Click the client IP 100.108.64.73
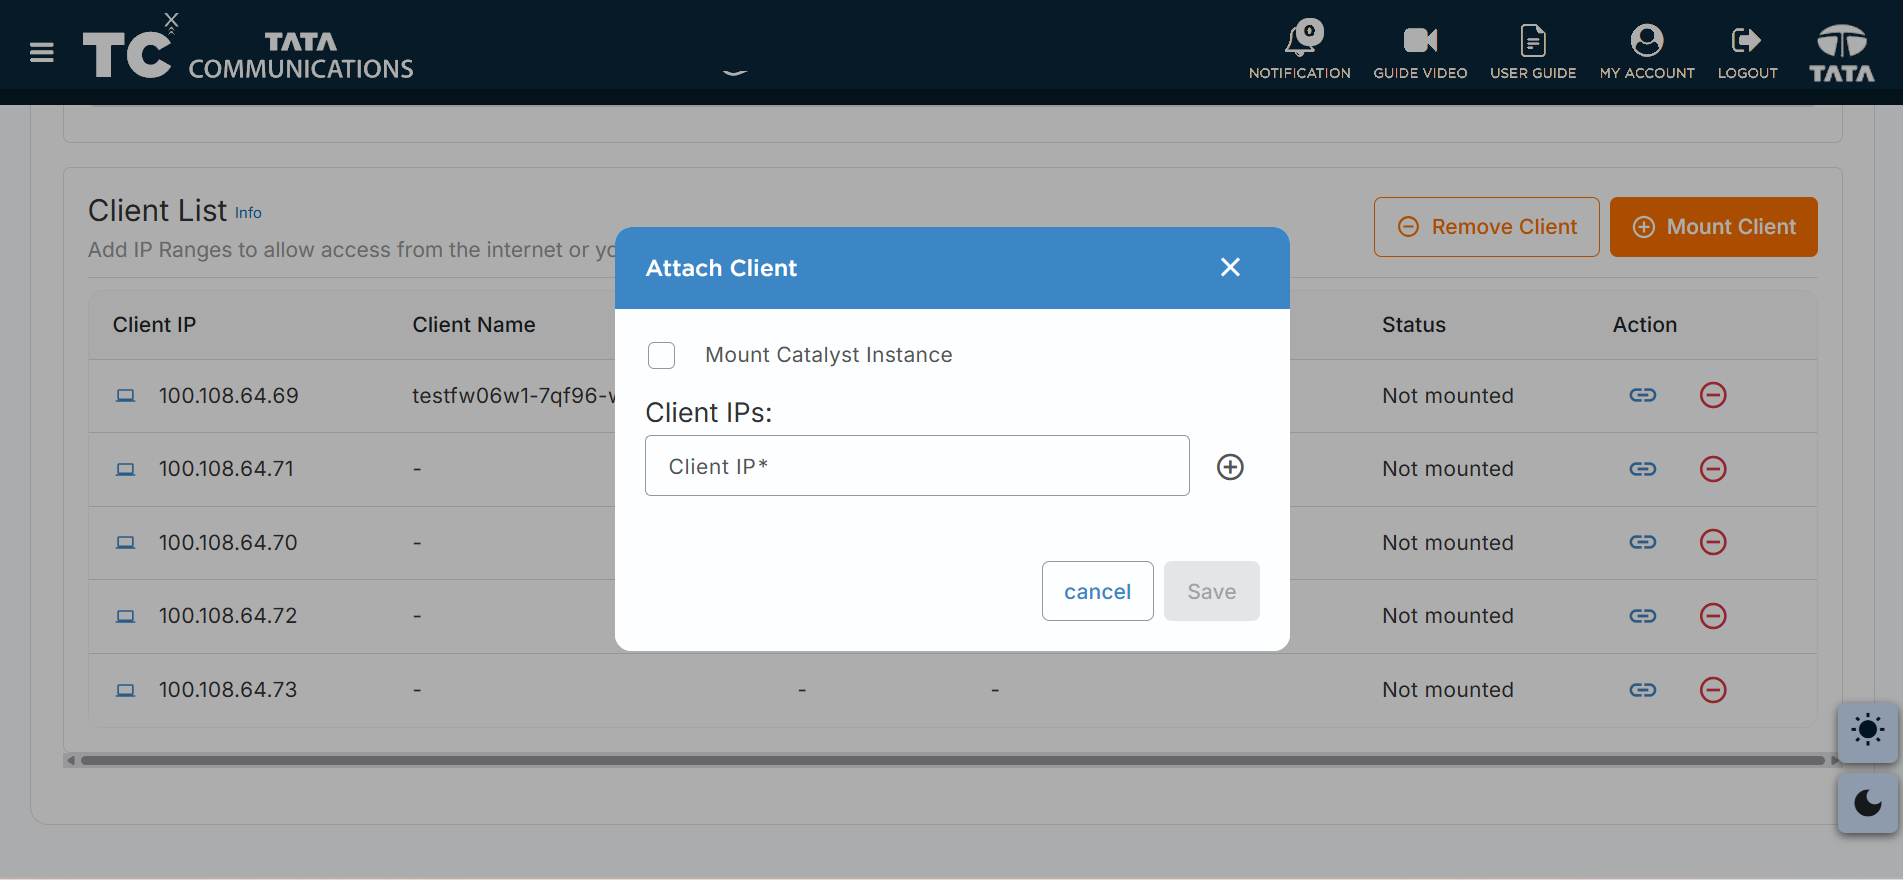Image resolution: width=1903 pixels, height=880 pixels. (x=228, y=690)
